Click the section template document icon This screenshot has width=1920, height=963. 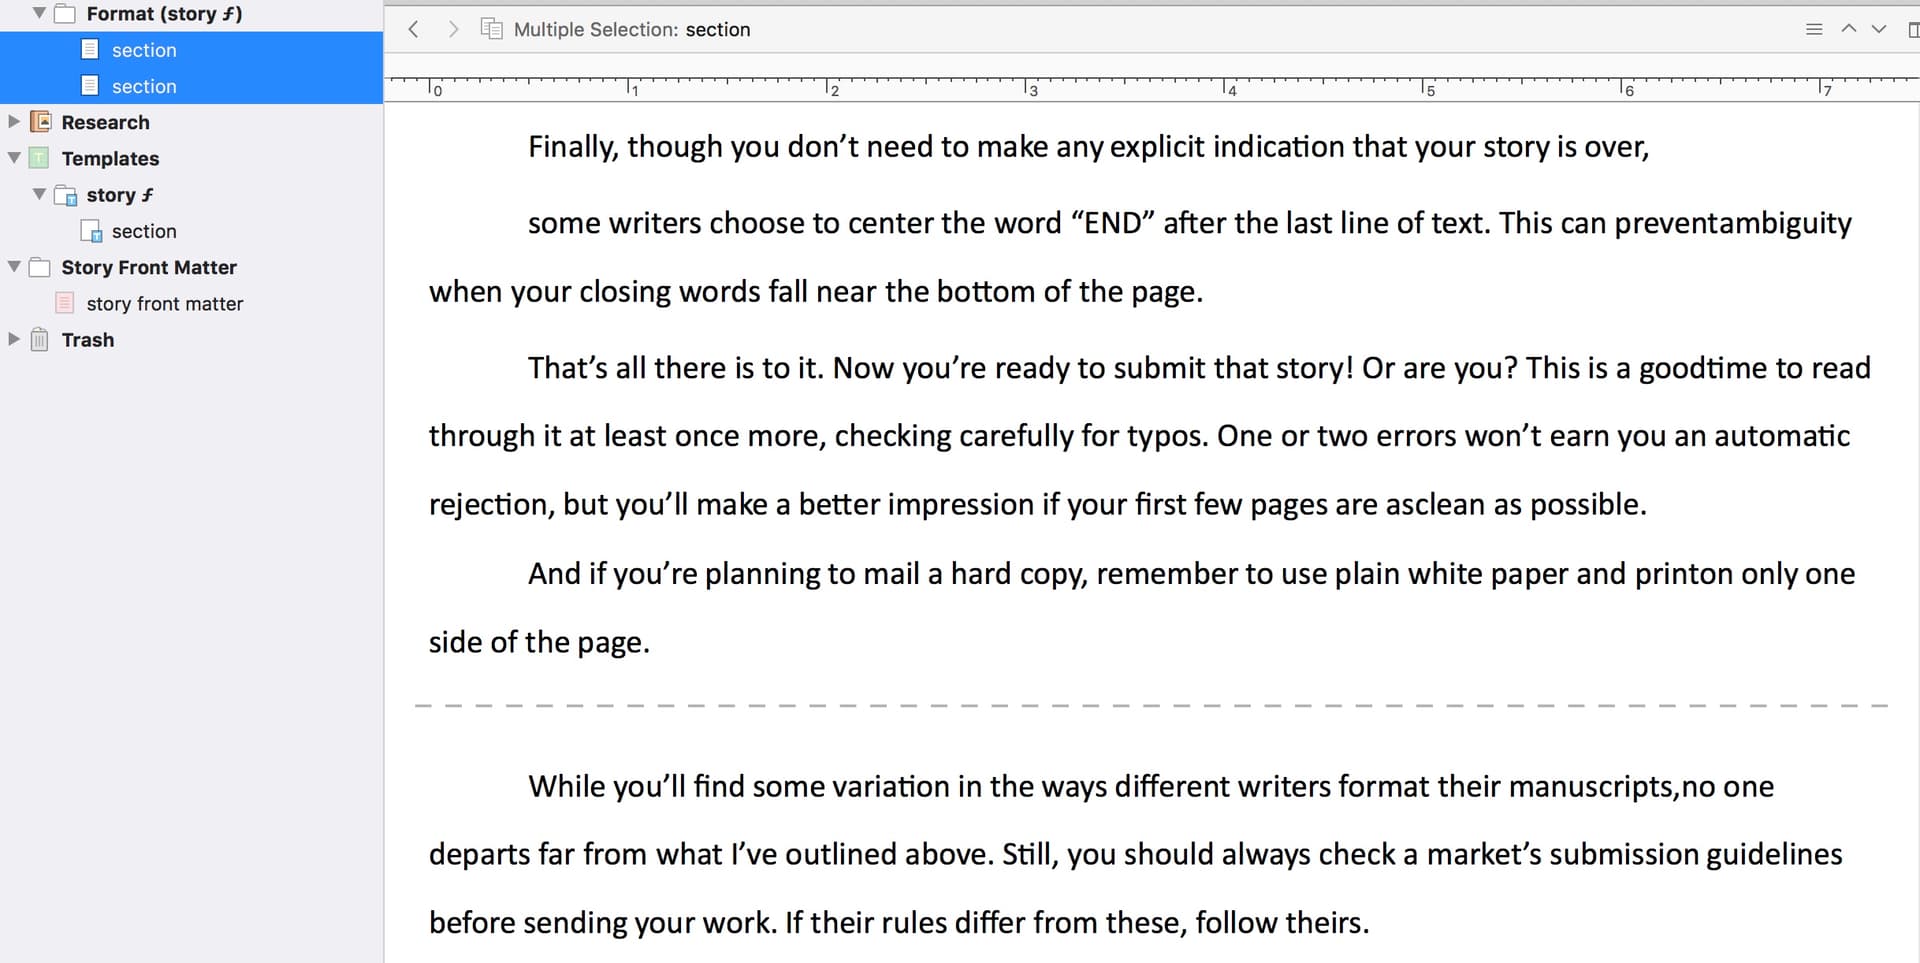pos(91,231)
